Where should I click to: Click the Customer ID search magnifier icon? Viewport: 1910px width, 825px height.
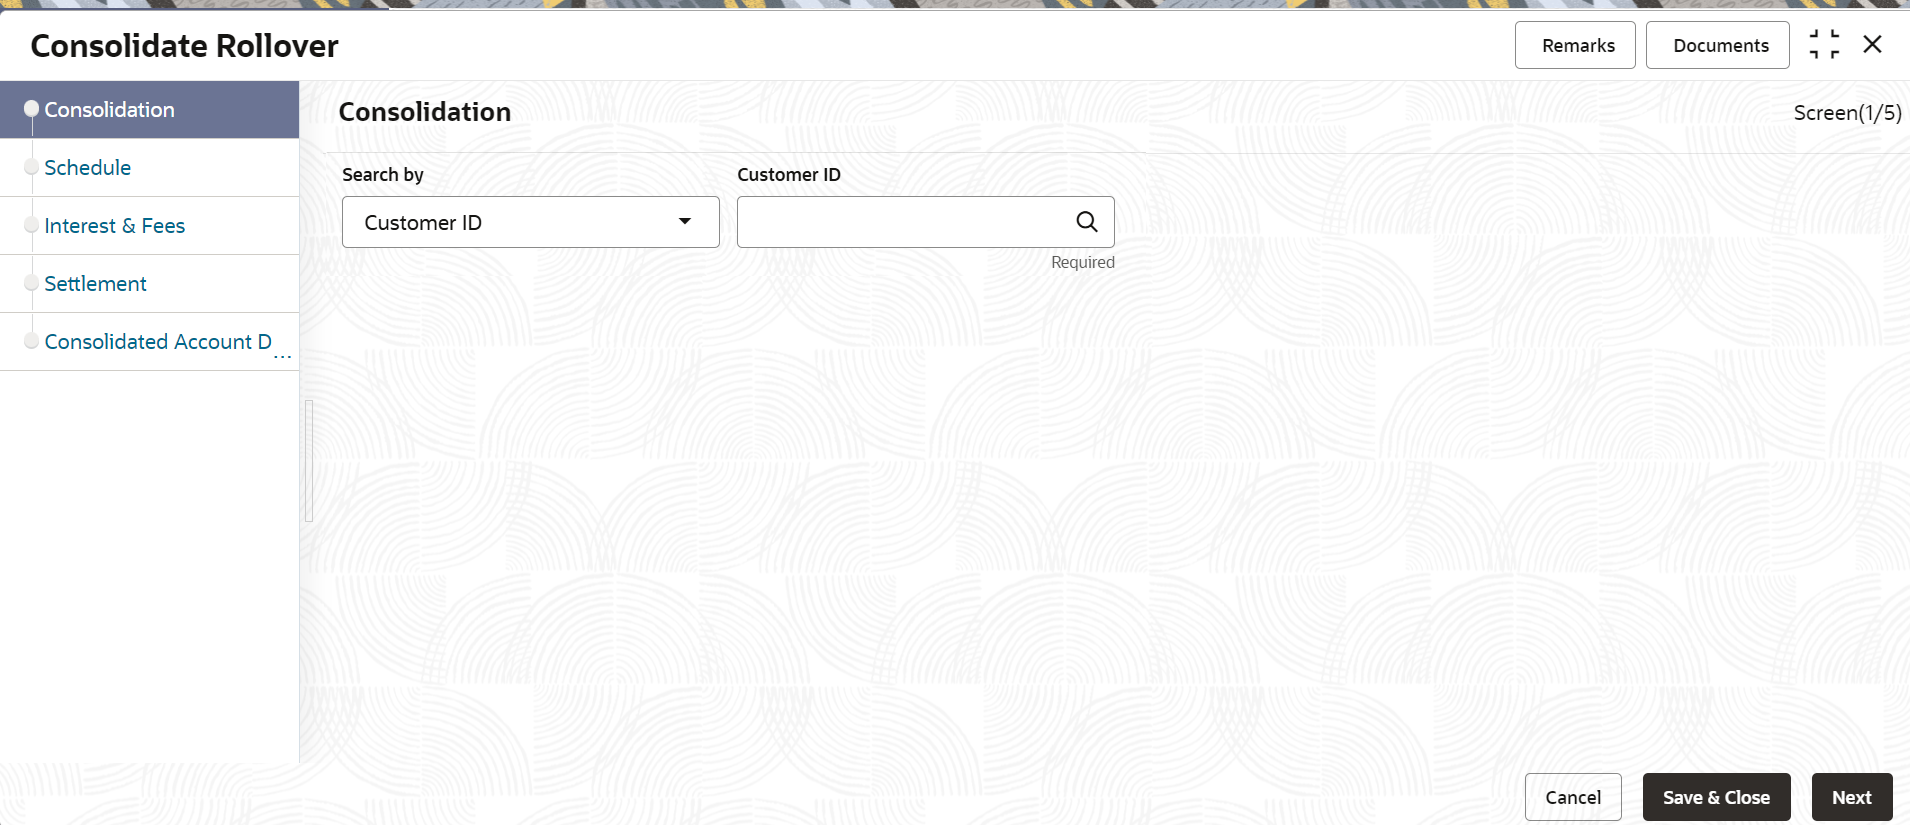[1087, 222]
